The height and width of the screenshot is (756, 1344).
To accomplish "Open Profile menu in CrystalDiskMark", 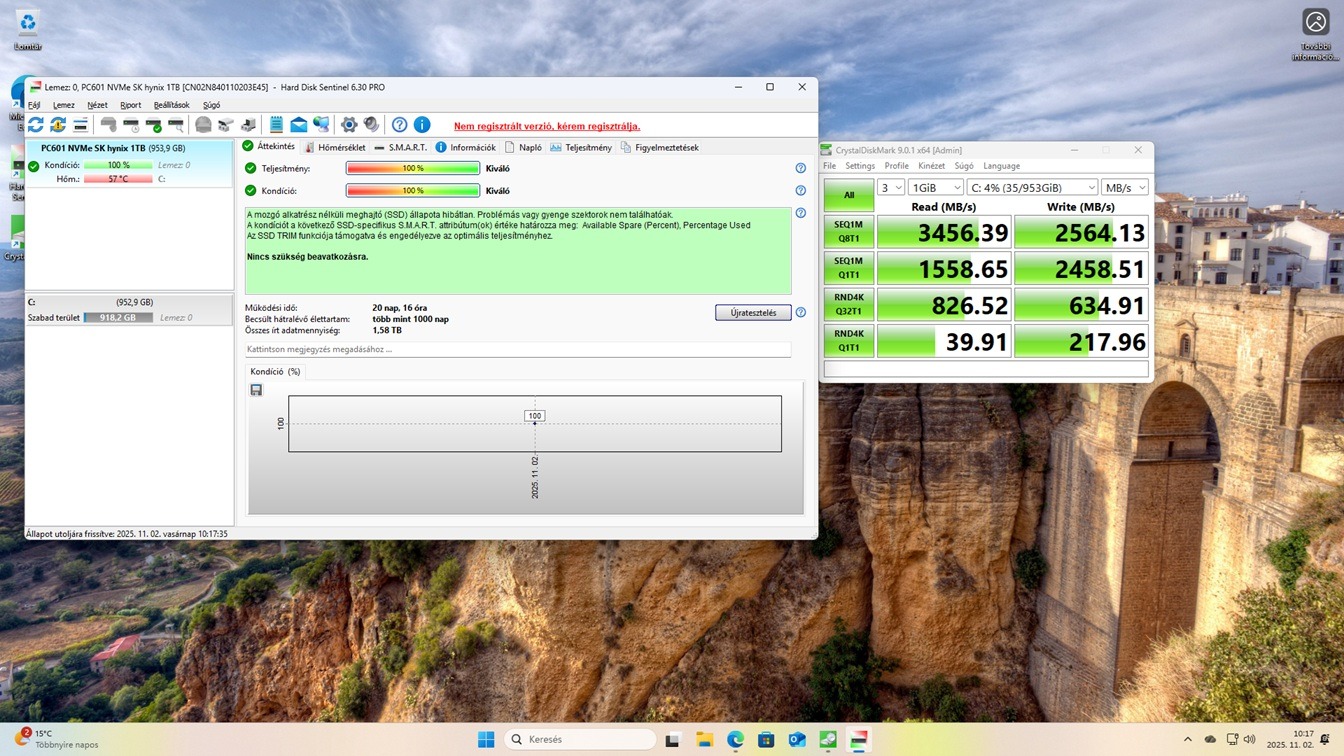I will [896, 166].
